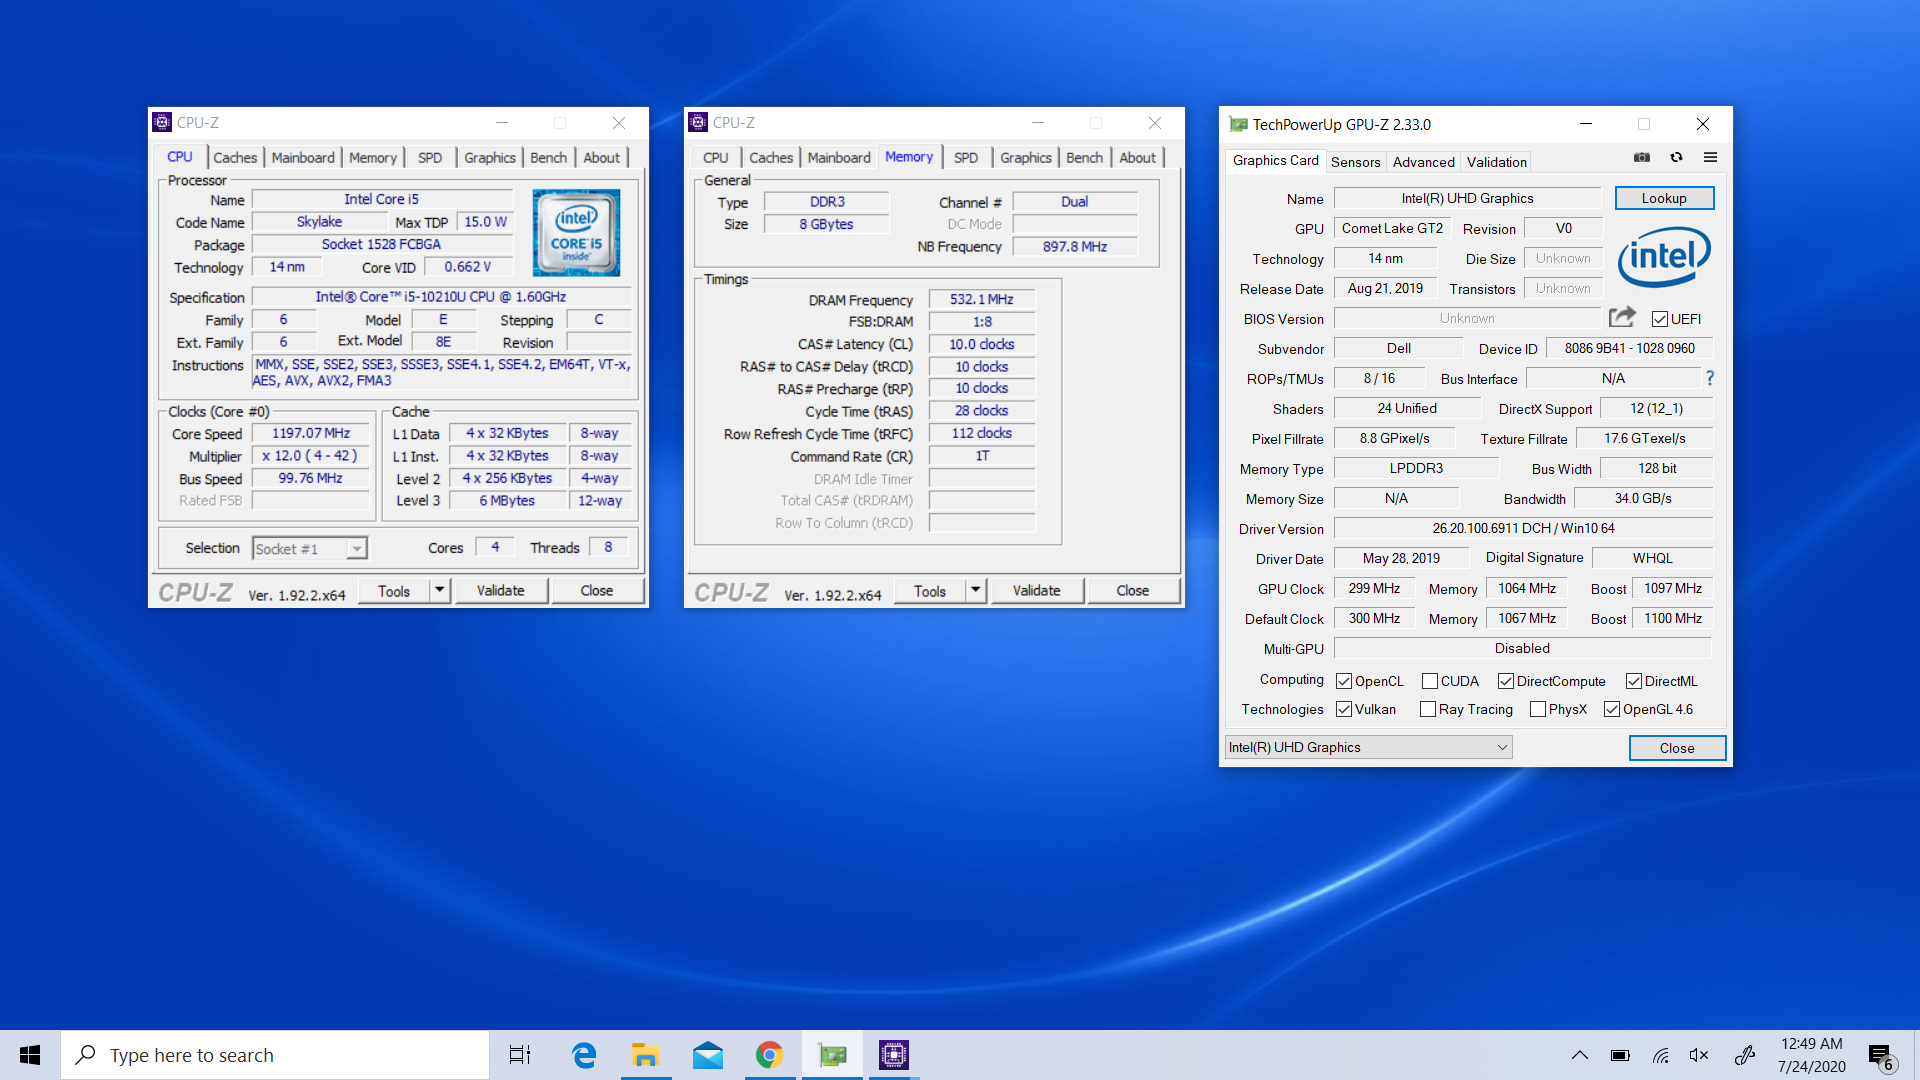Click the DRAM Frequency value 532.1 MHz
Image resolution: width=1920 pixels, height=1080 pixels.
coord(981,299)
